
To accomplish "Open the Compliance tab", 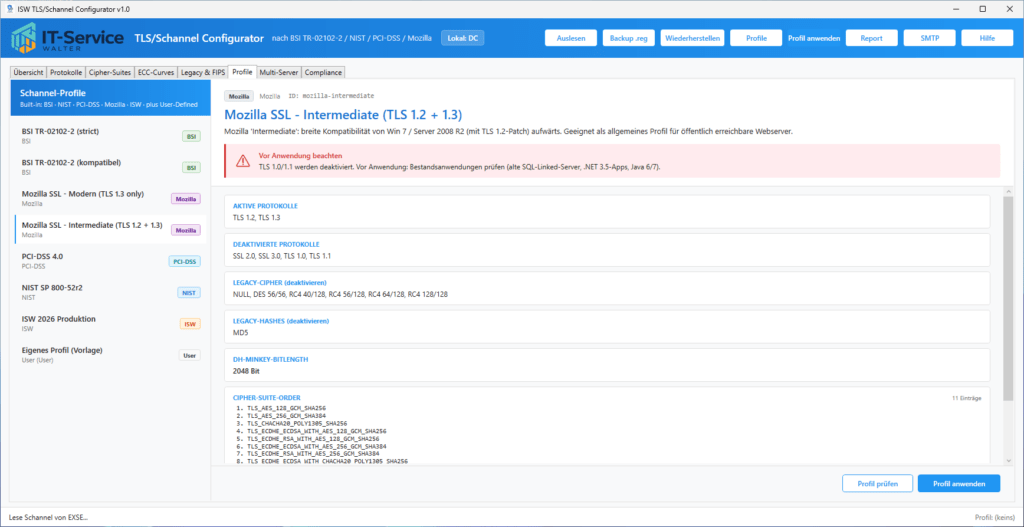I will click(x=323, y=72).
